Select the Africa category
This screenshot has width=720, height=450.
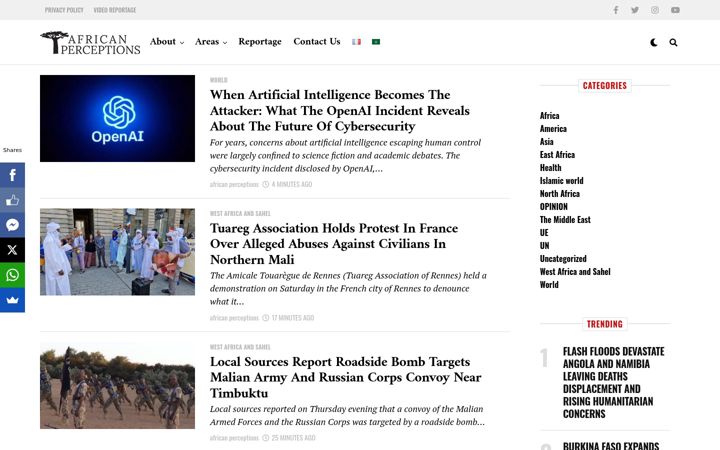tap(550, 116)
